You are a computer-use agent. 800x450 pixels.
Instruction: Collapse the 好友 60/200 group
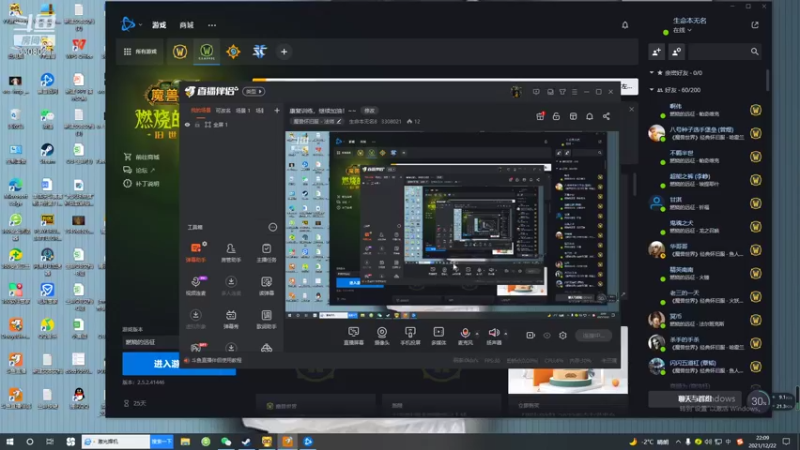pos(652,90)
